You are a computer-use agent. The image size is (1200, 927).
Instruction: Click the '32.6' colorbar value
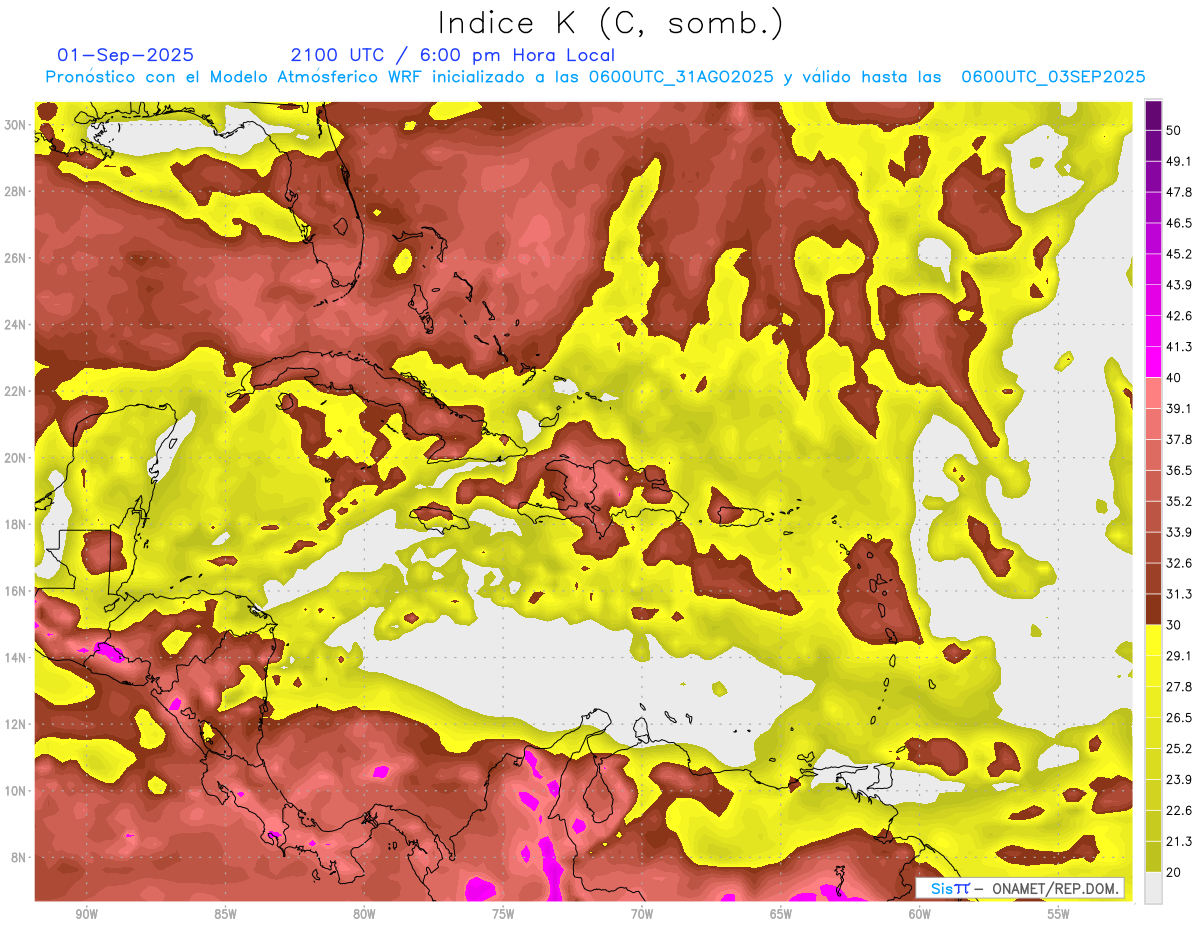coord(1178,563)
